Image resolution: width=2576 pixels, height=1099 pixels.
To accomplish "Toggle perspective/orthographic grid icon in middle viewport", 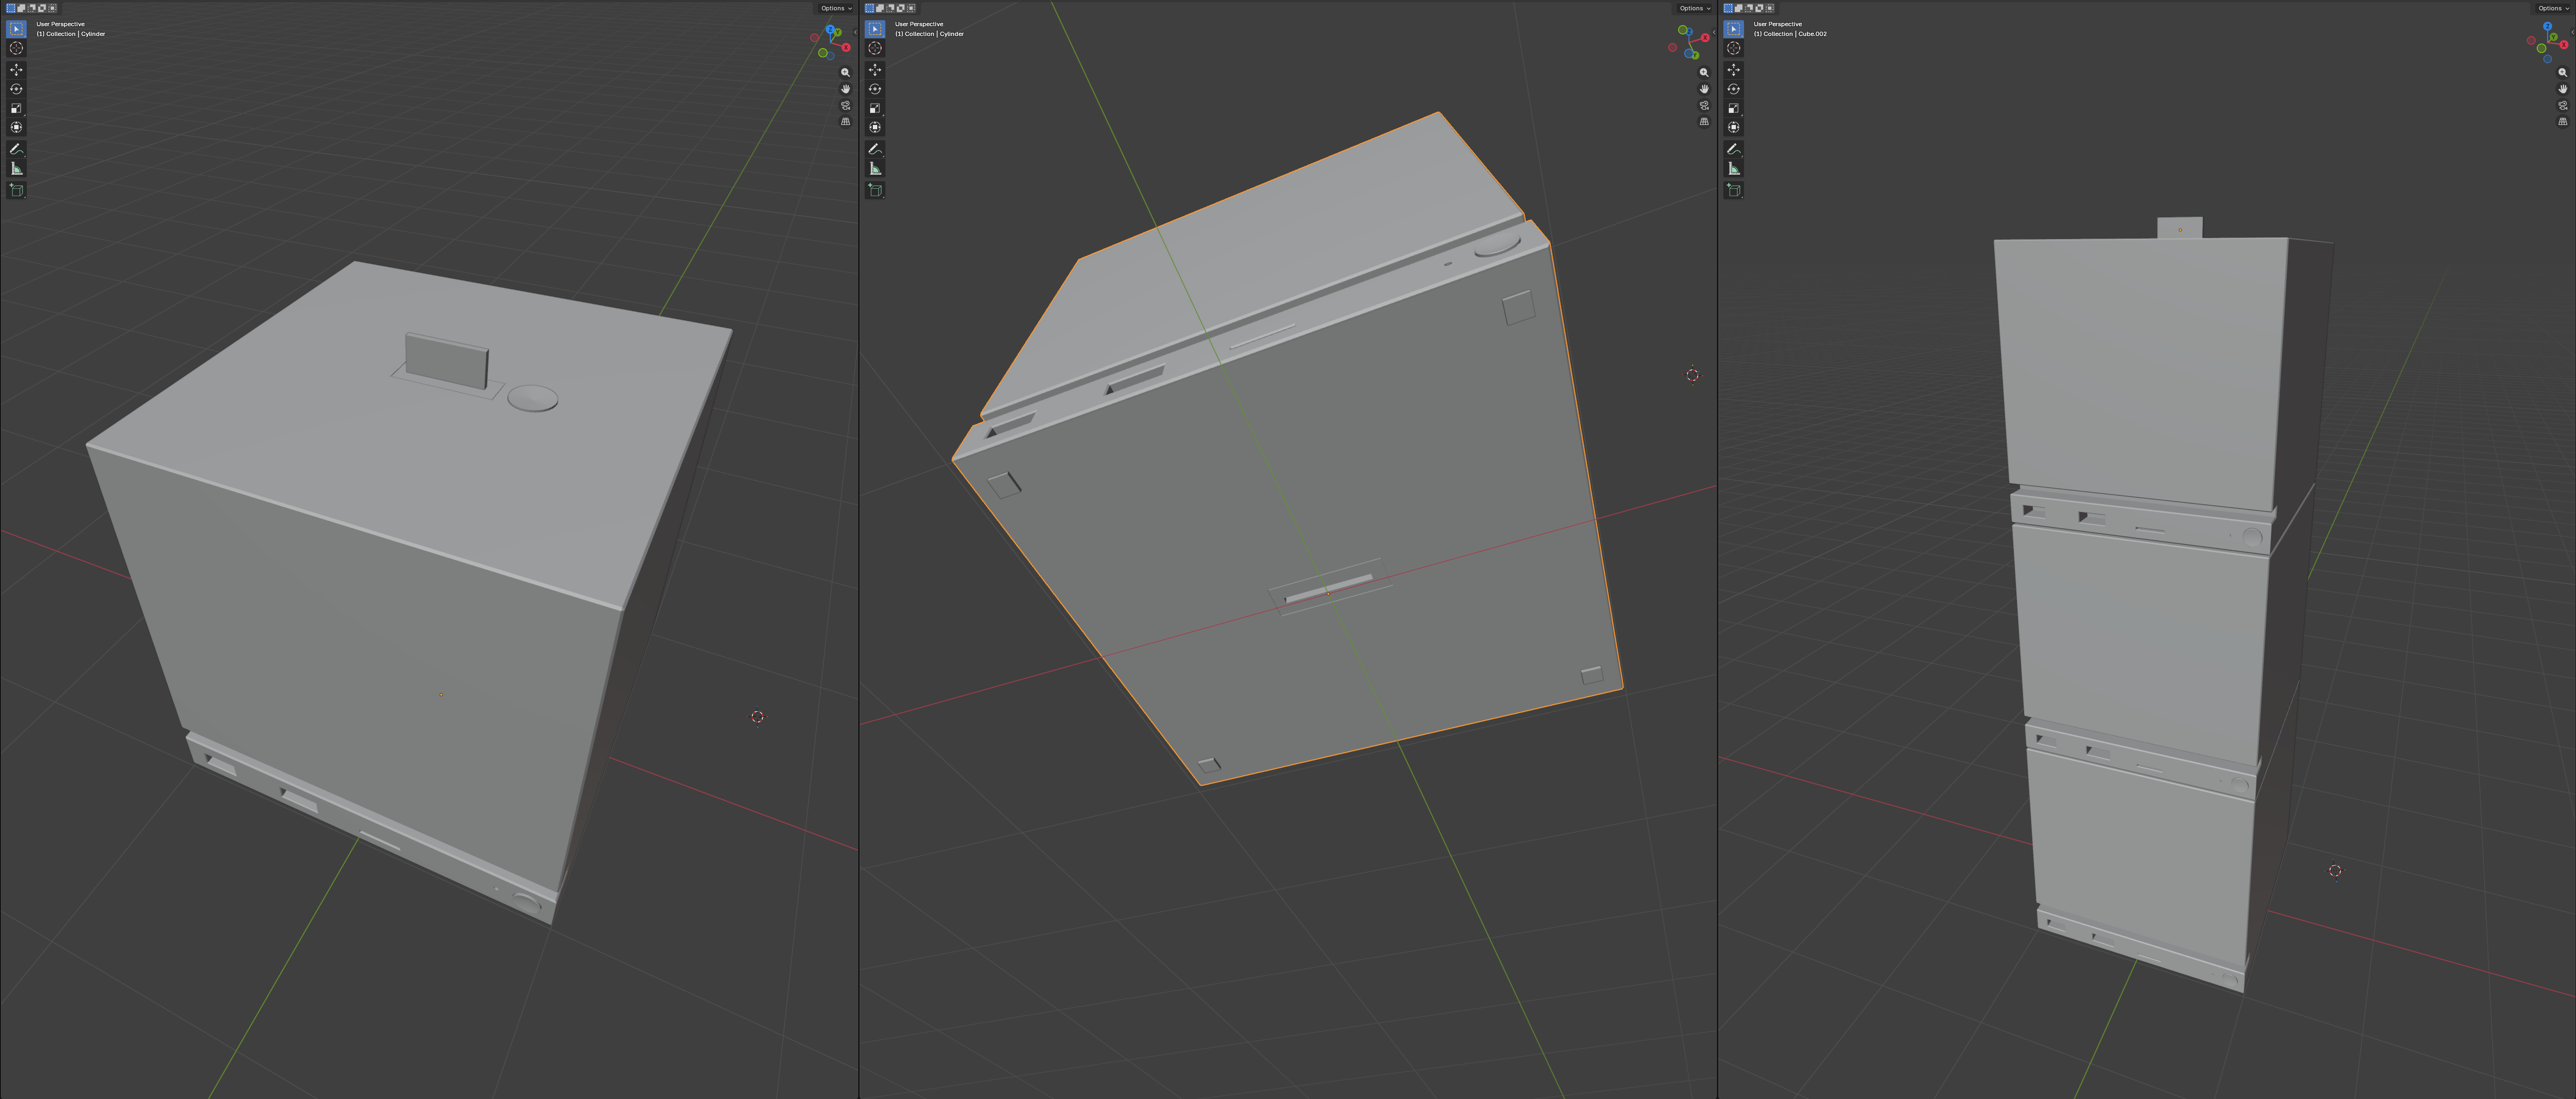I will [x=1704, y=122].
